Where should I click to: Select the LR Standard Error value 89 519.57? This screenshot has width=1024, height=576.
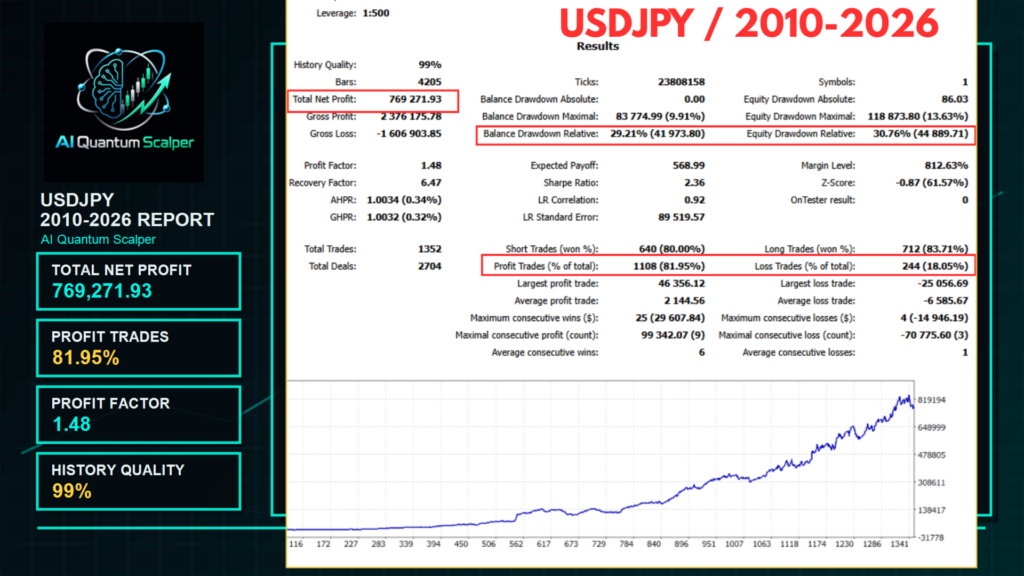tap(681, 217)
